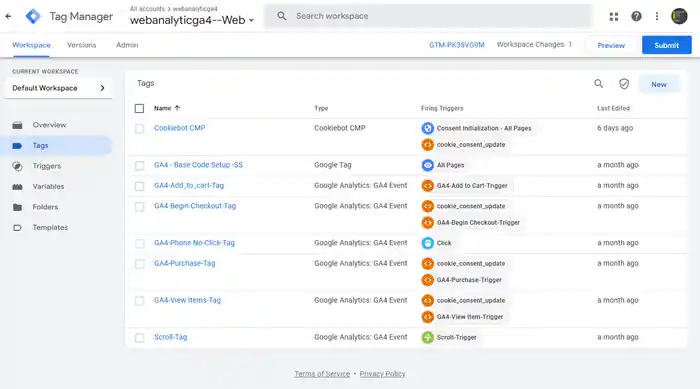Open the Cookiebot CMP tag link
Screen dimensions: 700x389
click(x=179, y=128)
